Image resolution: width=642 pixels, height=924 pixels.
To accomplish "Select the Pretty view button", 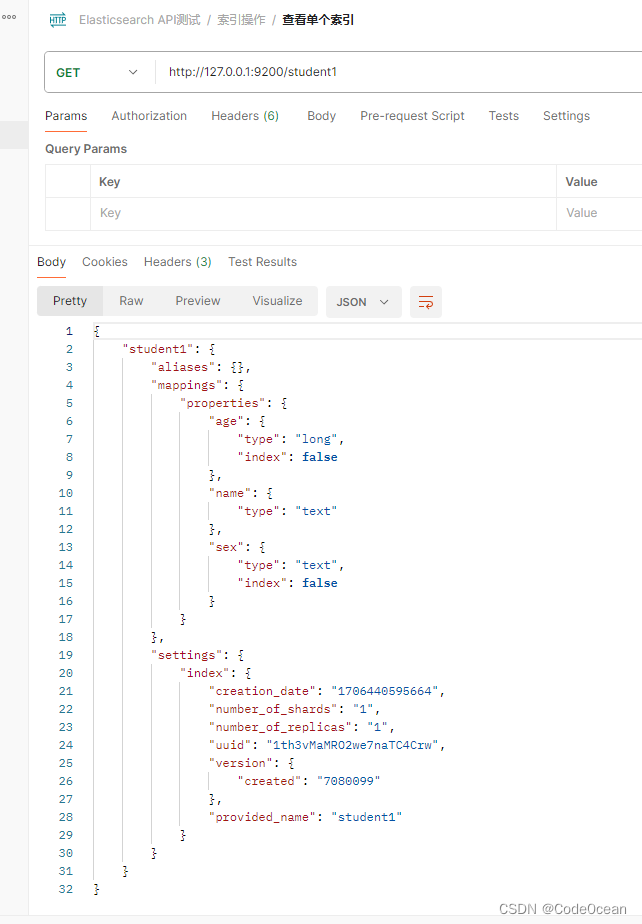I will point(70,301).
